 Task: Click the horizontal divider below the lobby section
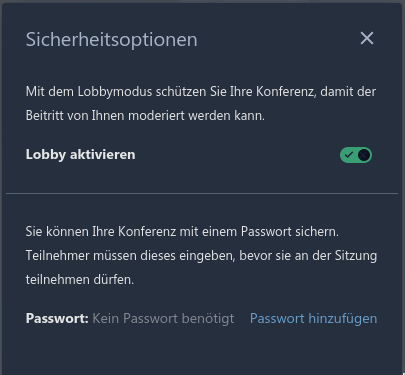tap(202, 193)
